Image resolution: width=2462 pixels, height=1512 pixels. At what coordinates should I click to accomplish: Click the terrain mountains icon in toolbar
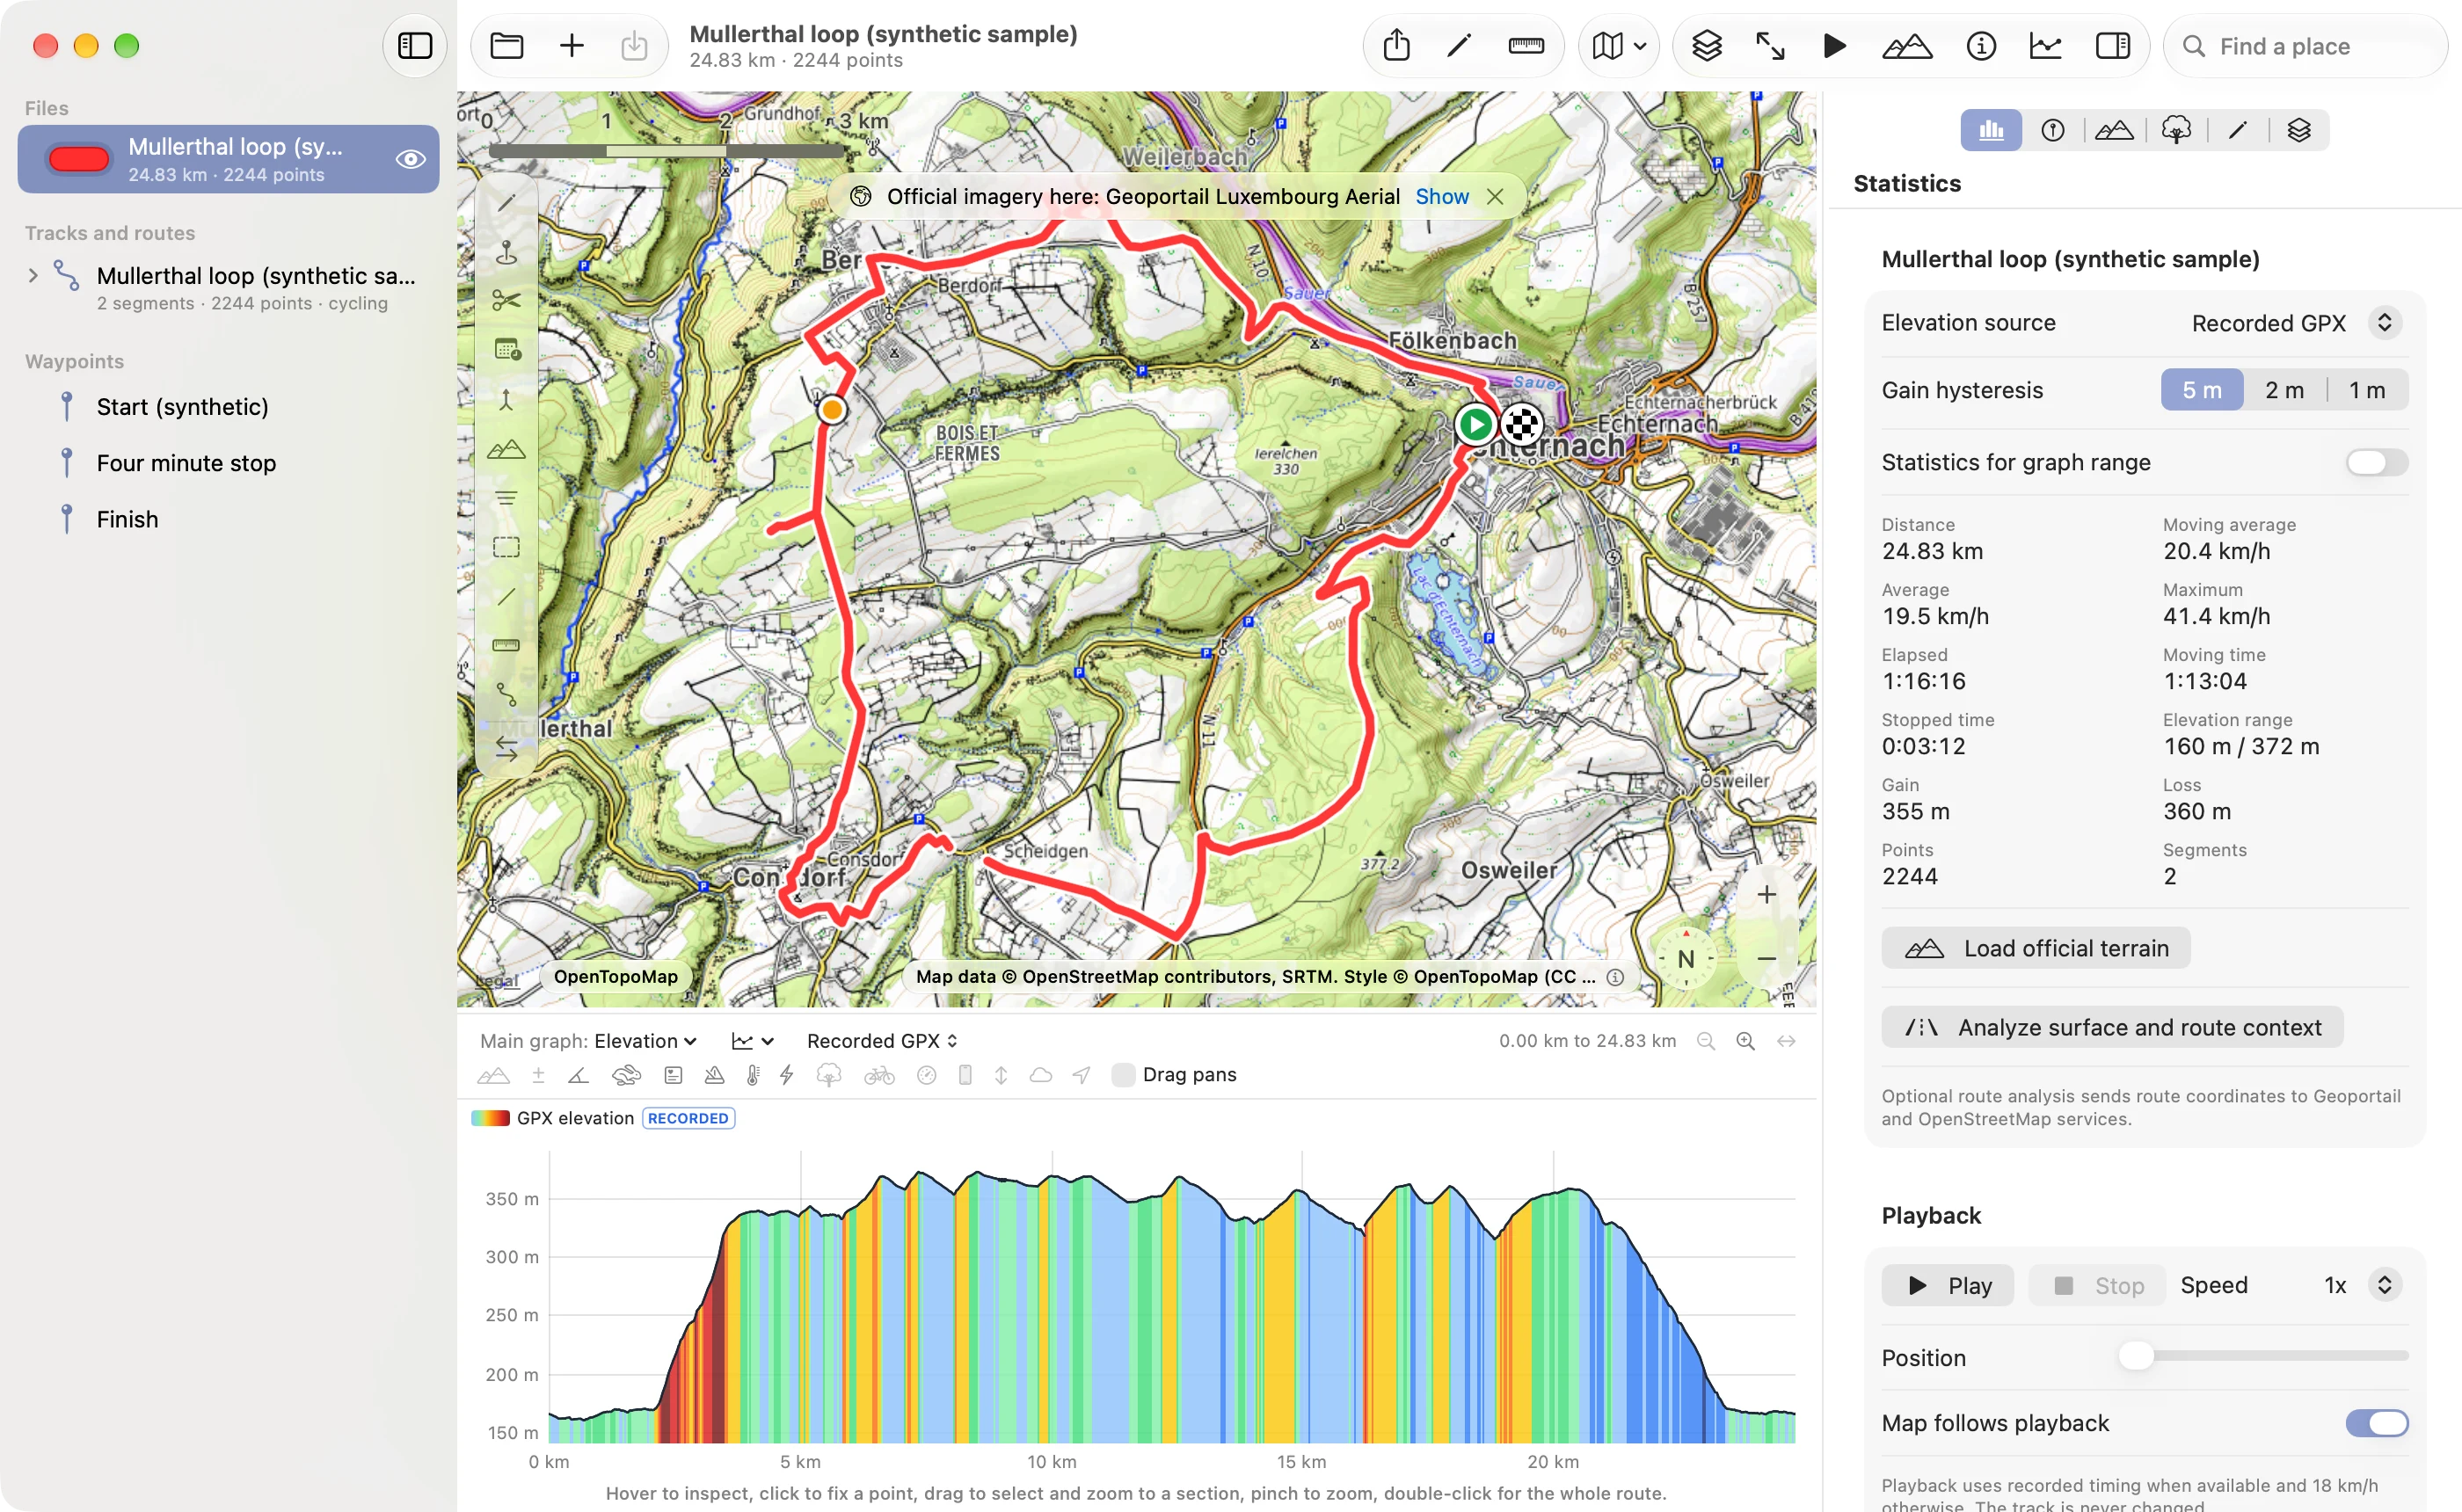click(x=1906, y=46)
